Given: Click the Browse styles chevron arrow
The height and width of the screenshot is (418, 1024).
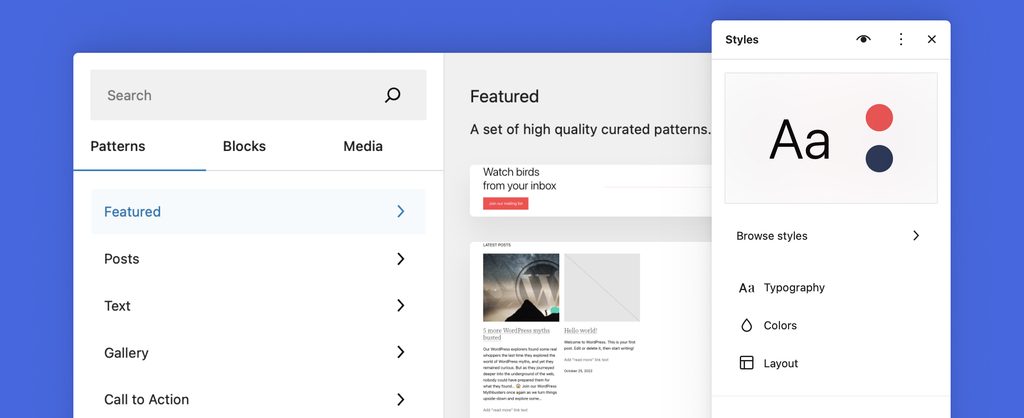Looking at the screenshot, I should click(x=916, y=236).
